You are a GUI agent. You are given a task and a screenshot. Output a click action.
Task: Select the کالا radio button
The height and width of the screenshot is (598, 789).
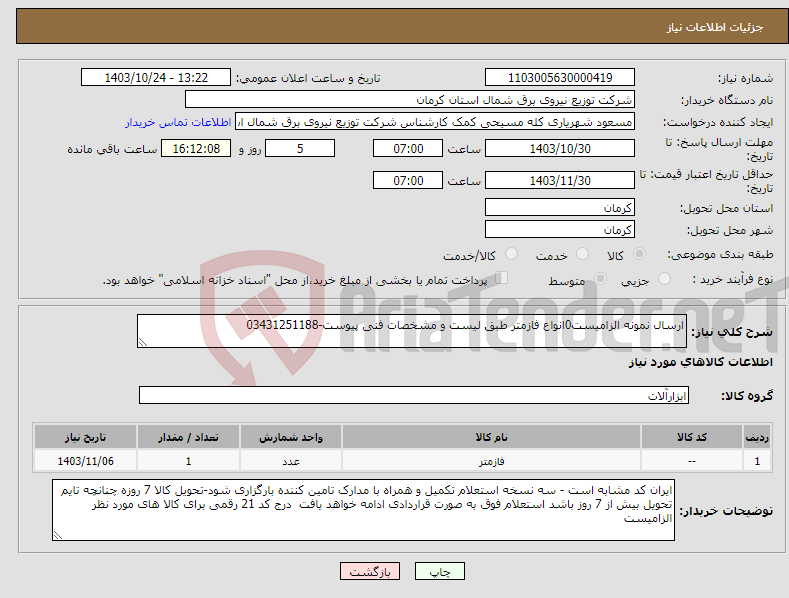pos(640,254)
